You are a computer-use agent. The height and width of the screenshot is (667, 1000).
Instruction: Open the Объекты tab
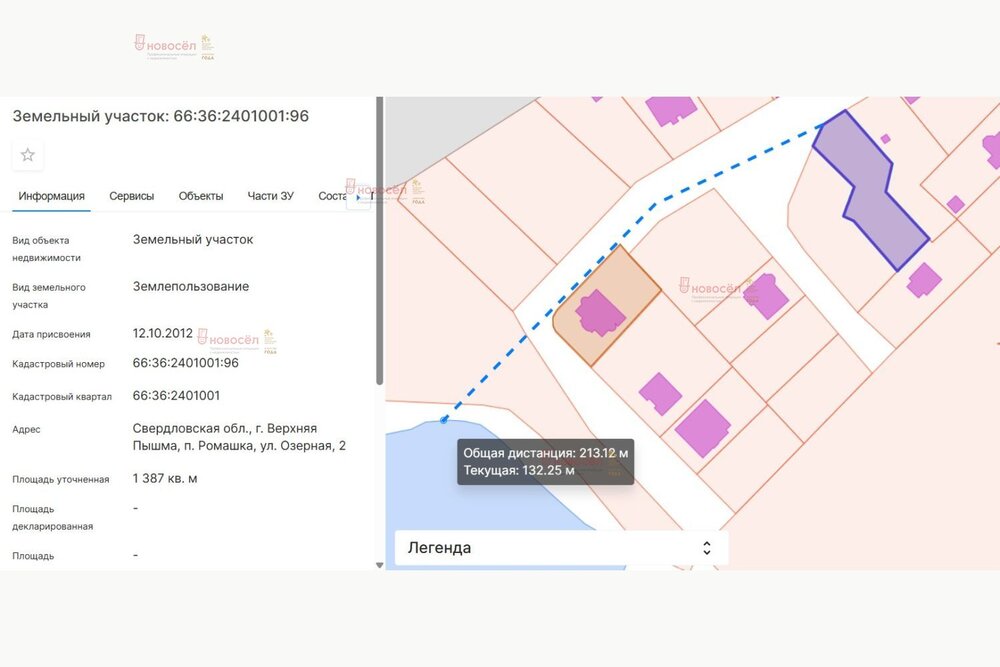pos(201,196)
